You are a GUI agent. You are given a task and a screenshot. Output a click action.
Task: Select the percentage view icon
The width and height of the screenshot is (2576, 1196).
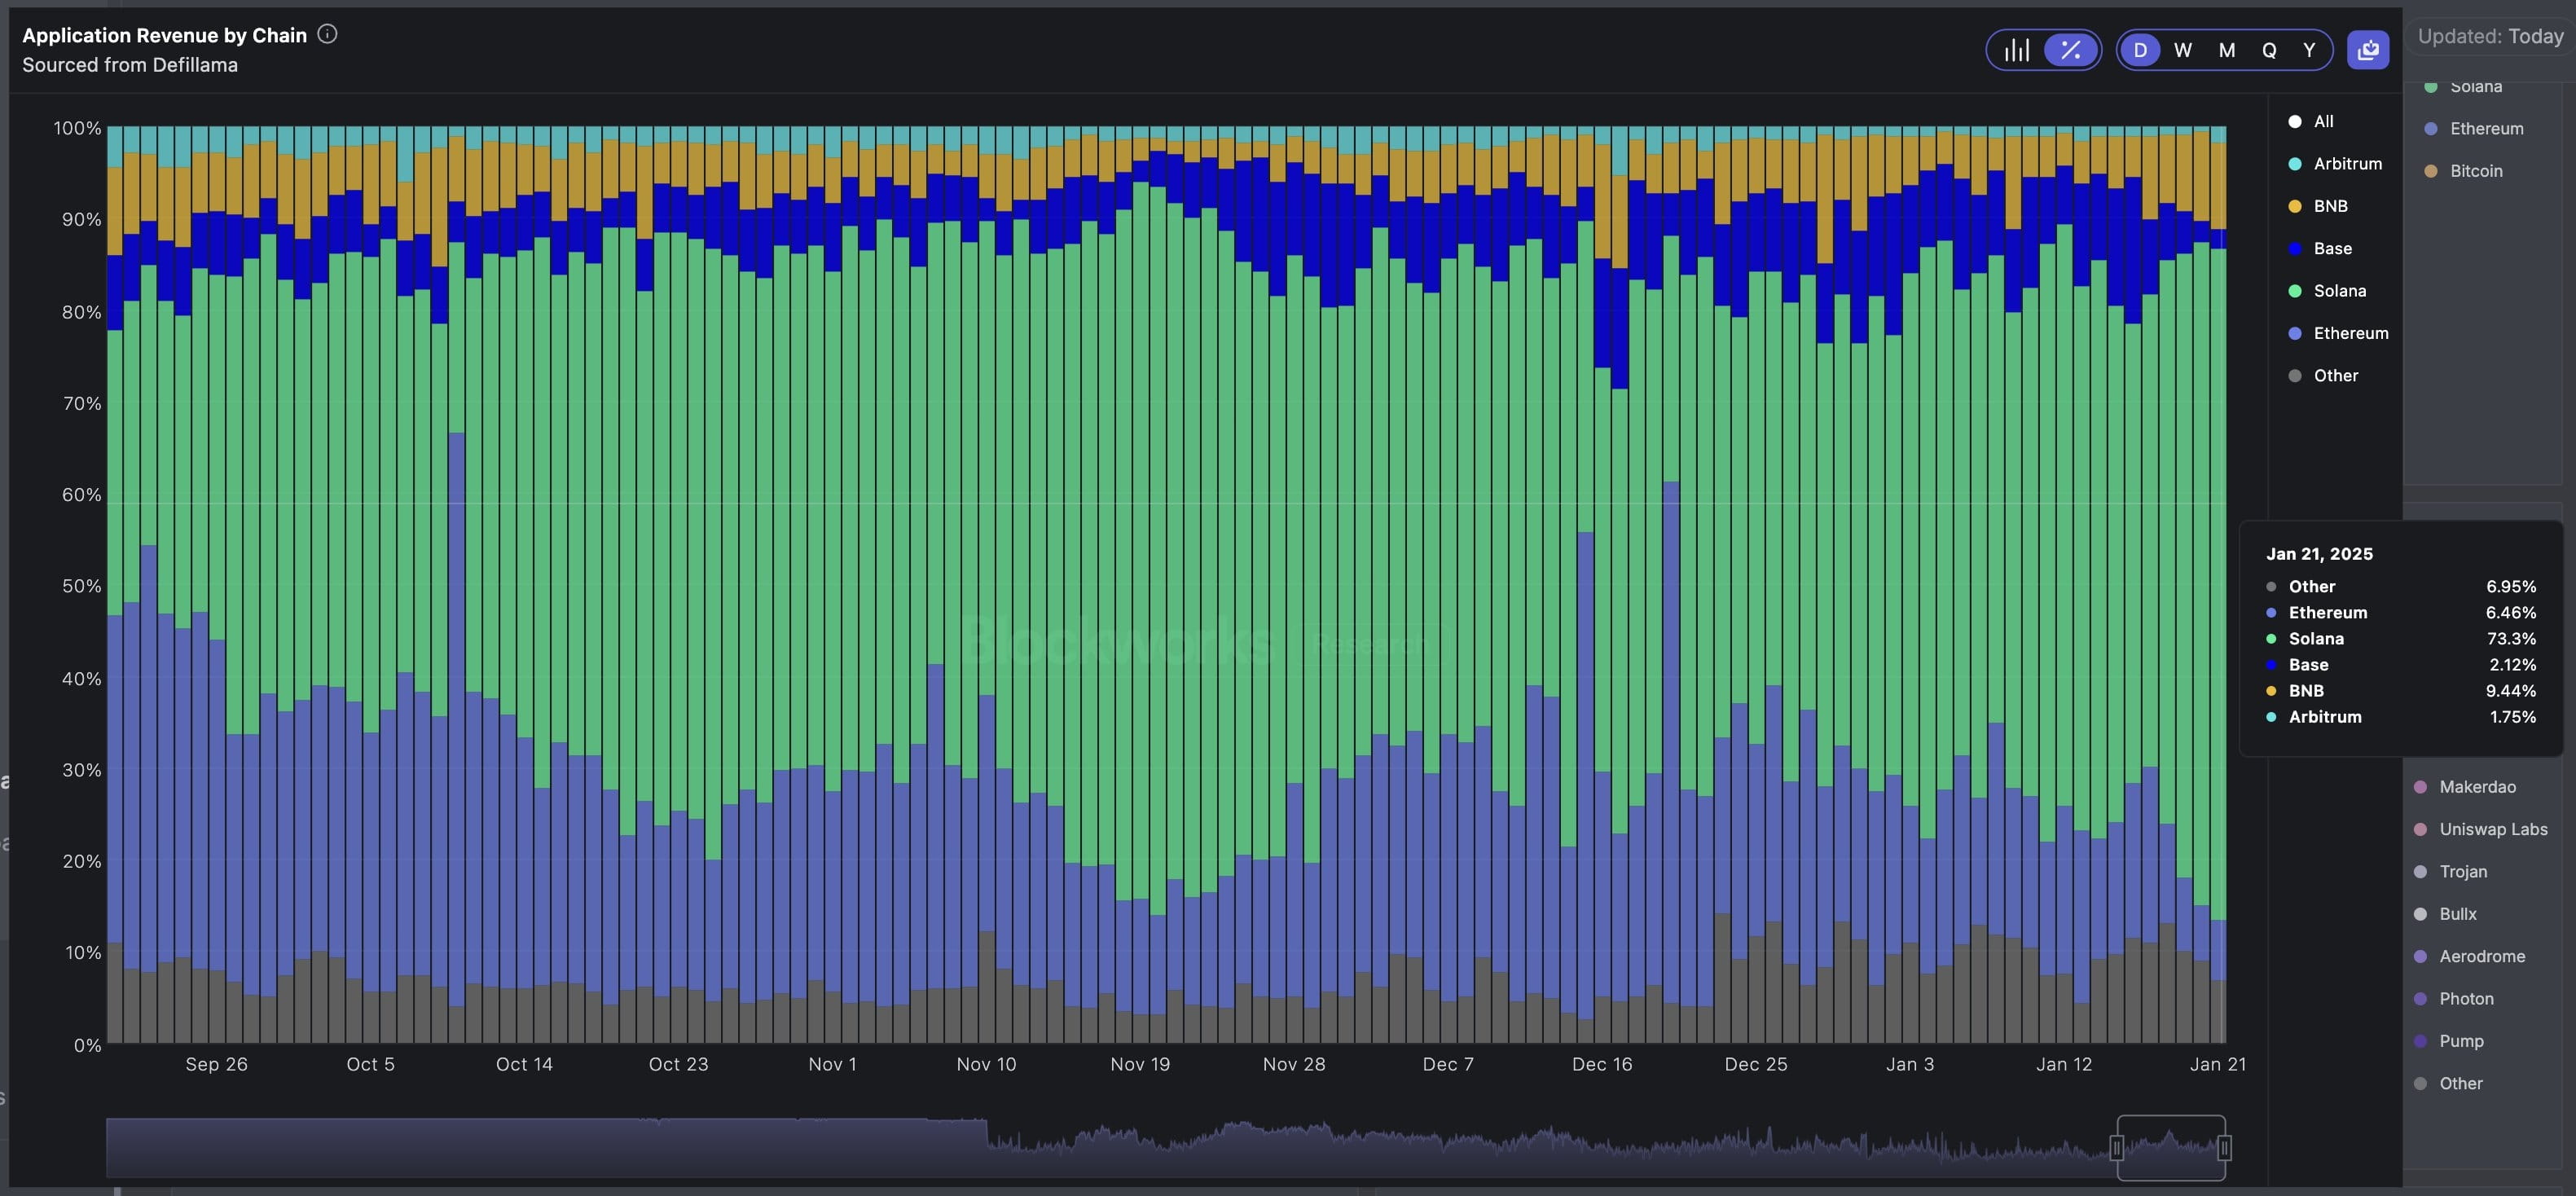2070,50
